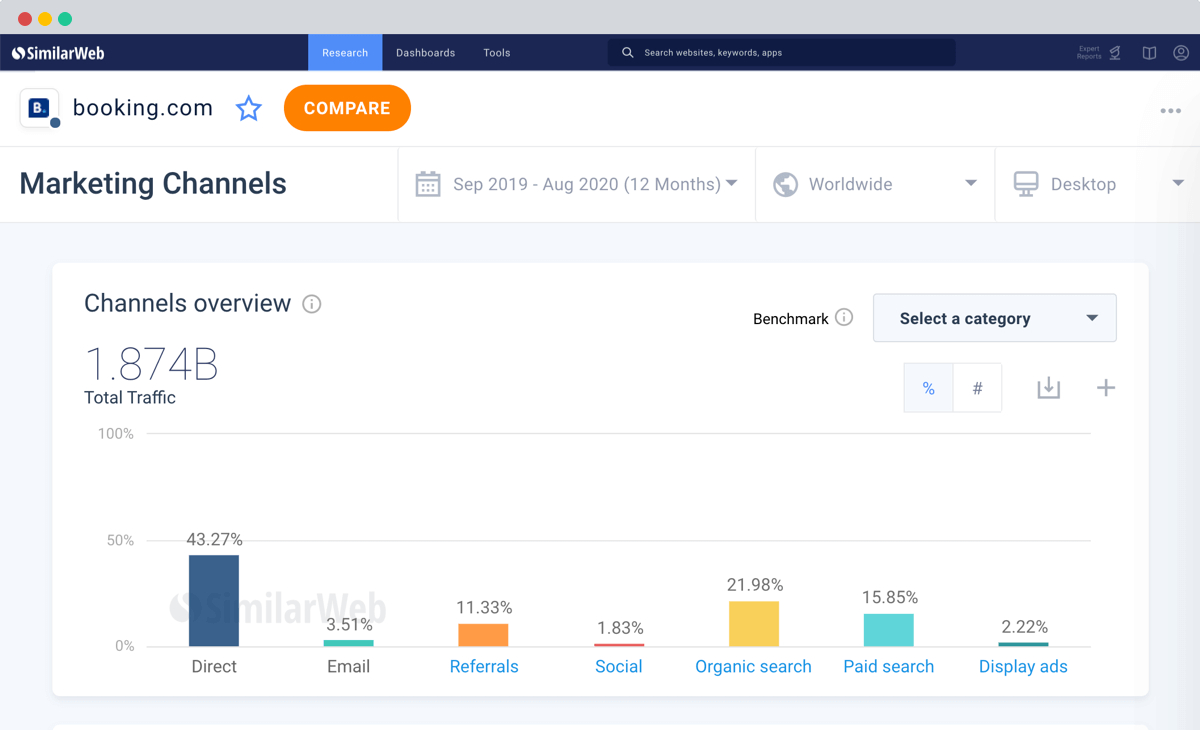Click the 15.85% value label

(889, 598)
